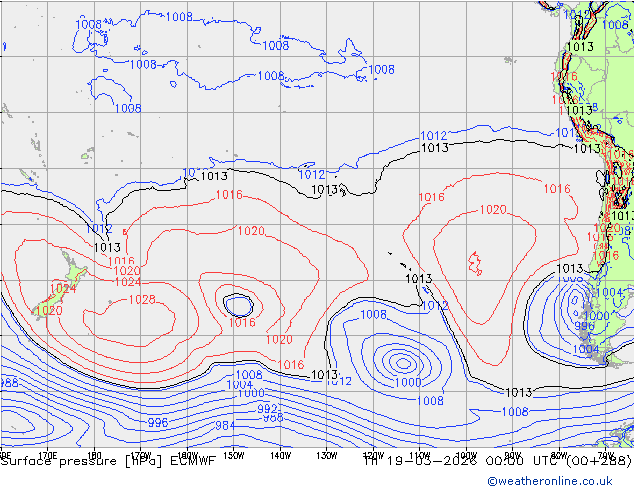
Task: Select the 1024 label on New Zealand's North Island
Action: (x=63, y=288)
